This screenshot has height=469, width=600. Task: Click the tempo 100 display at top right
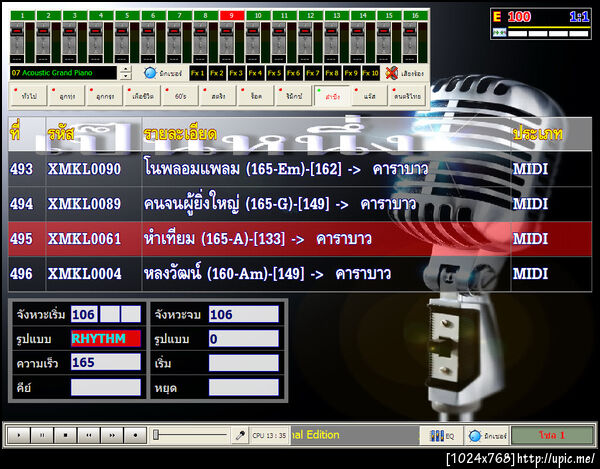pos(519,17)
